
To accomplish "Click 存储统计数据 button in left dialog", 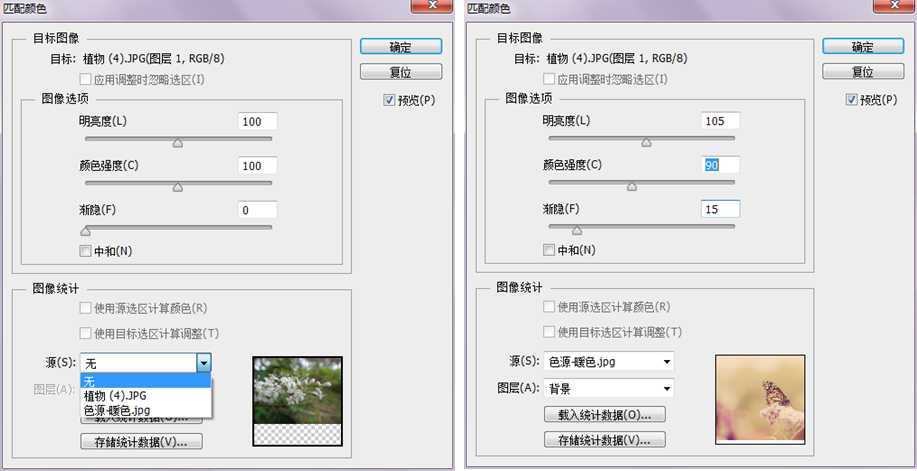I will pos(142,441).
